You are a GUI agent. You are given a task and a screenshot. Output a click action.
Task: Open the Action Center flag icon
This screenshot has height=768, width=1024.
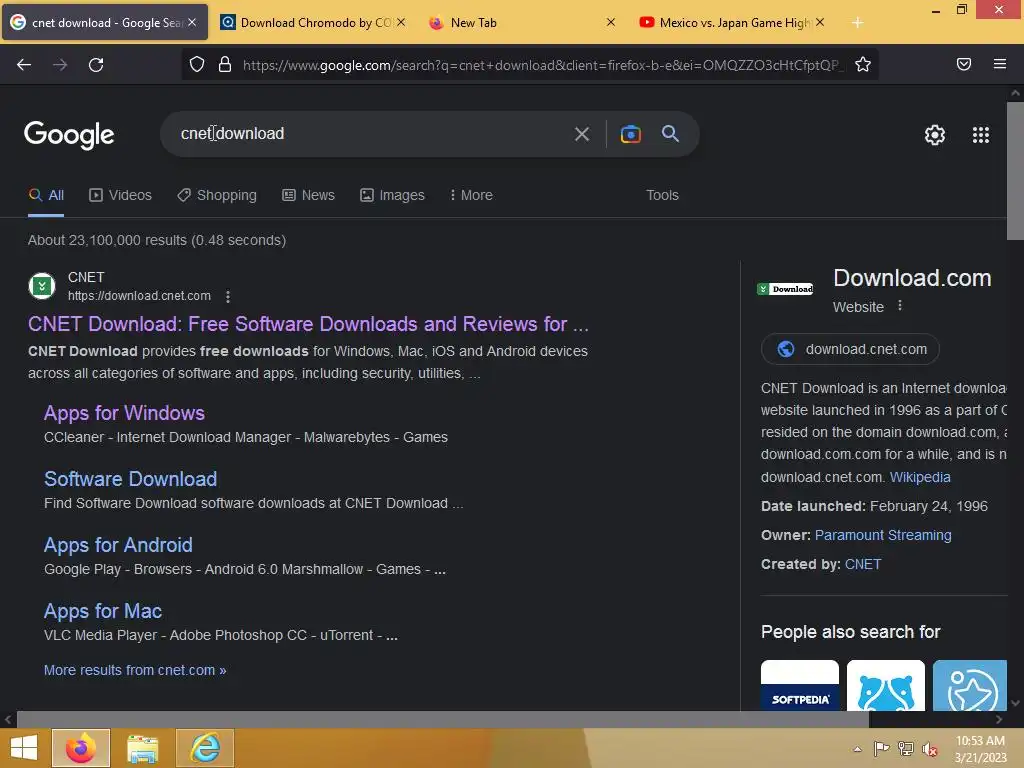pos(881,749)
